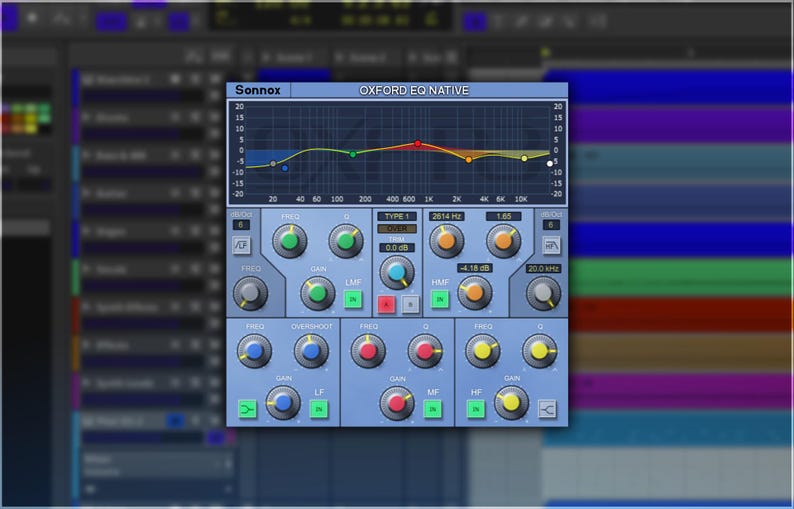Select the grey low filter node on graph
This screenshot has width=794, height=509.
click(273, 164)
